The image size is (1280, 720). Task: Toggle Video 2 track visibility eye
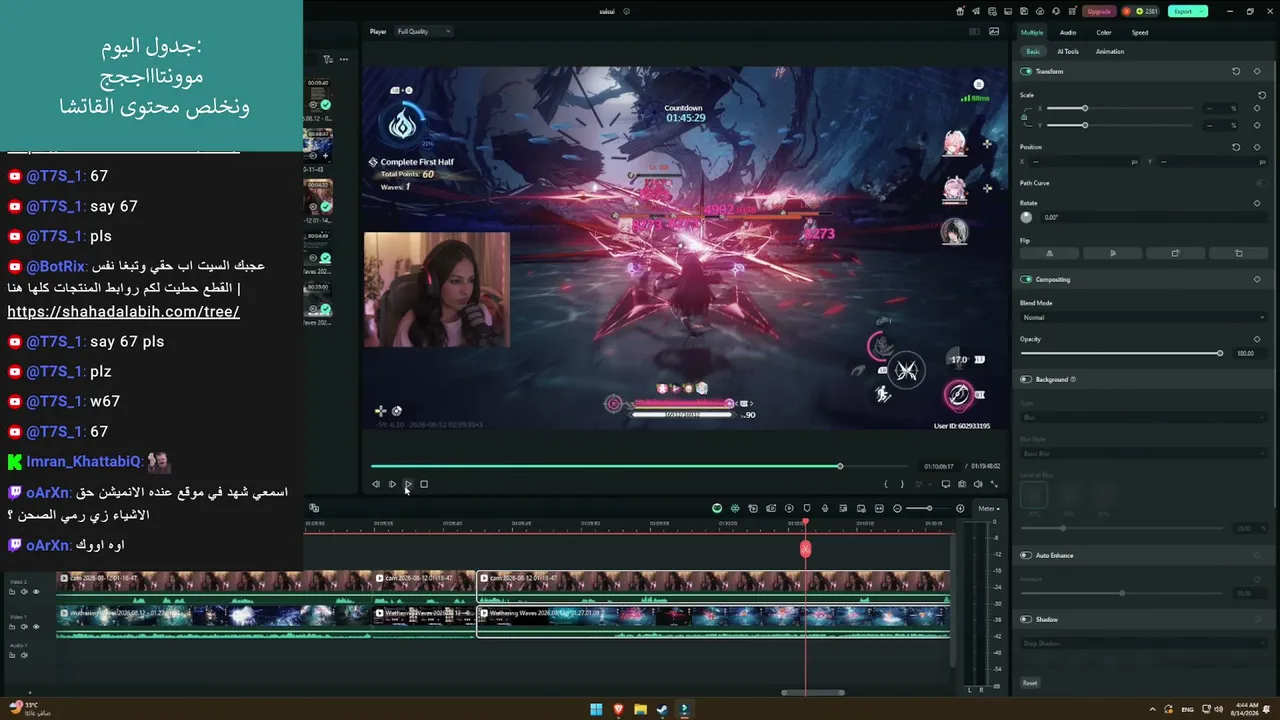tap(36, 591)
